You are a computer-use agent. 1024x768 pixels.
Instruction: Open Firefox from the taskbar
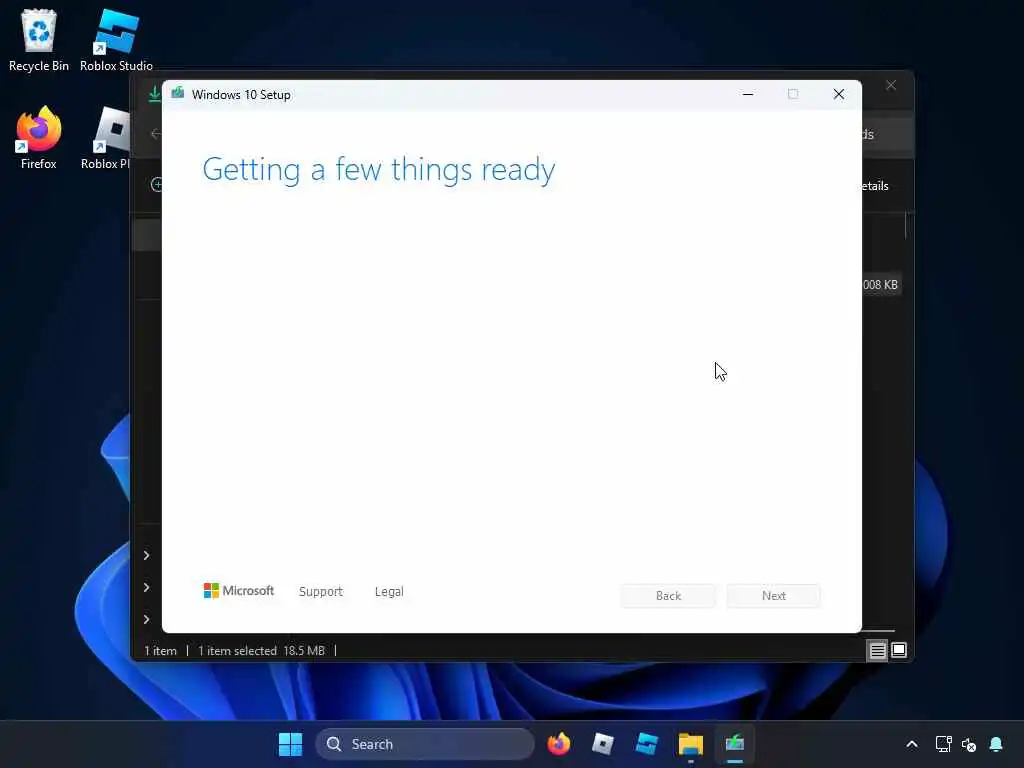558,744
